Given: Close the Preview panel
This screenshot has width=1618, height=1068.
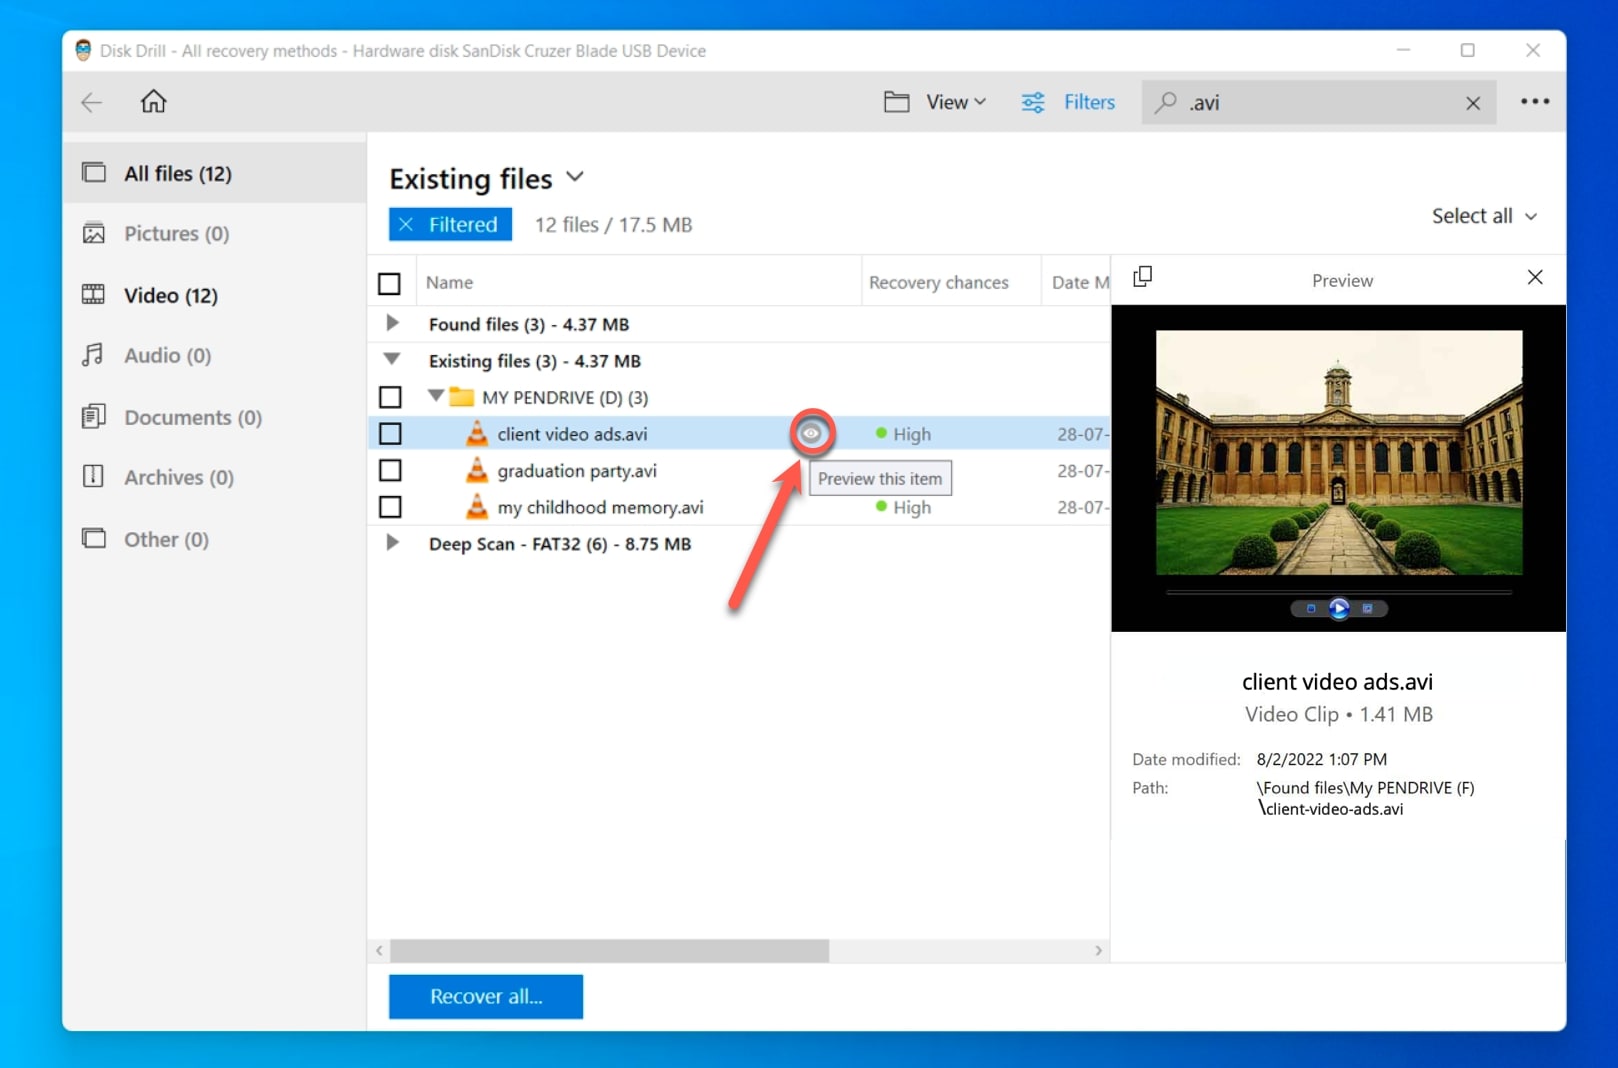Looking at the screenshot, I should 1535,277.
